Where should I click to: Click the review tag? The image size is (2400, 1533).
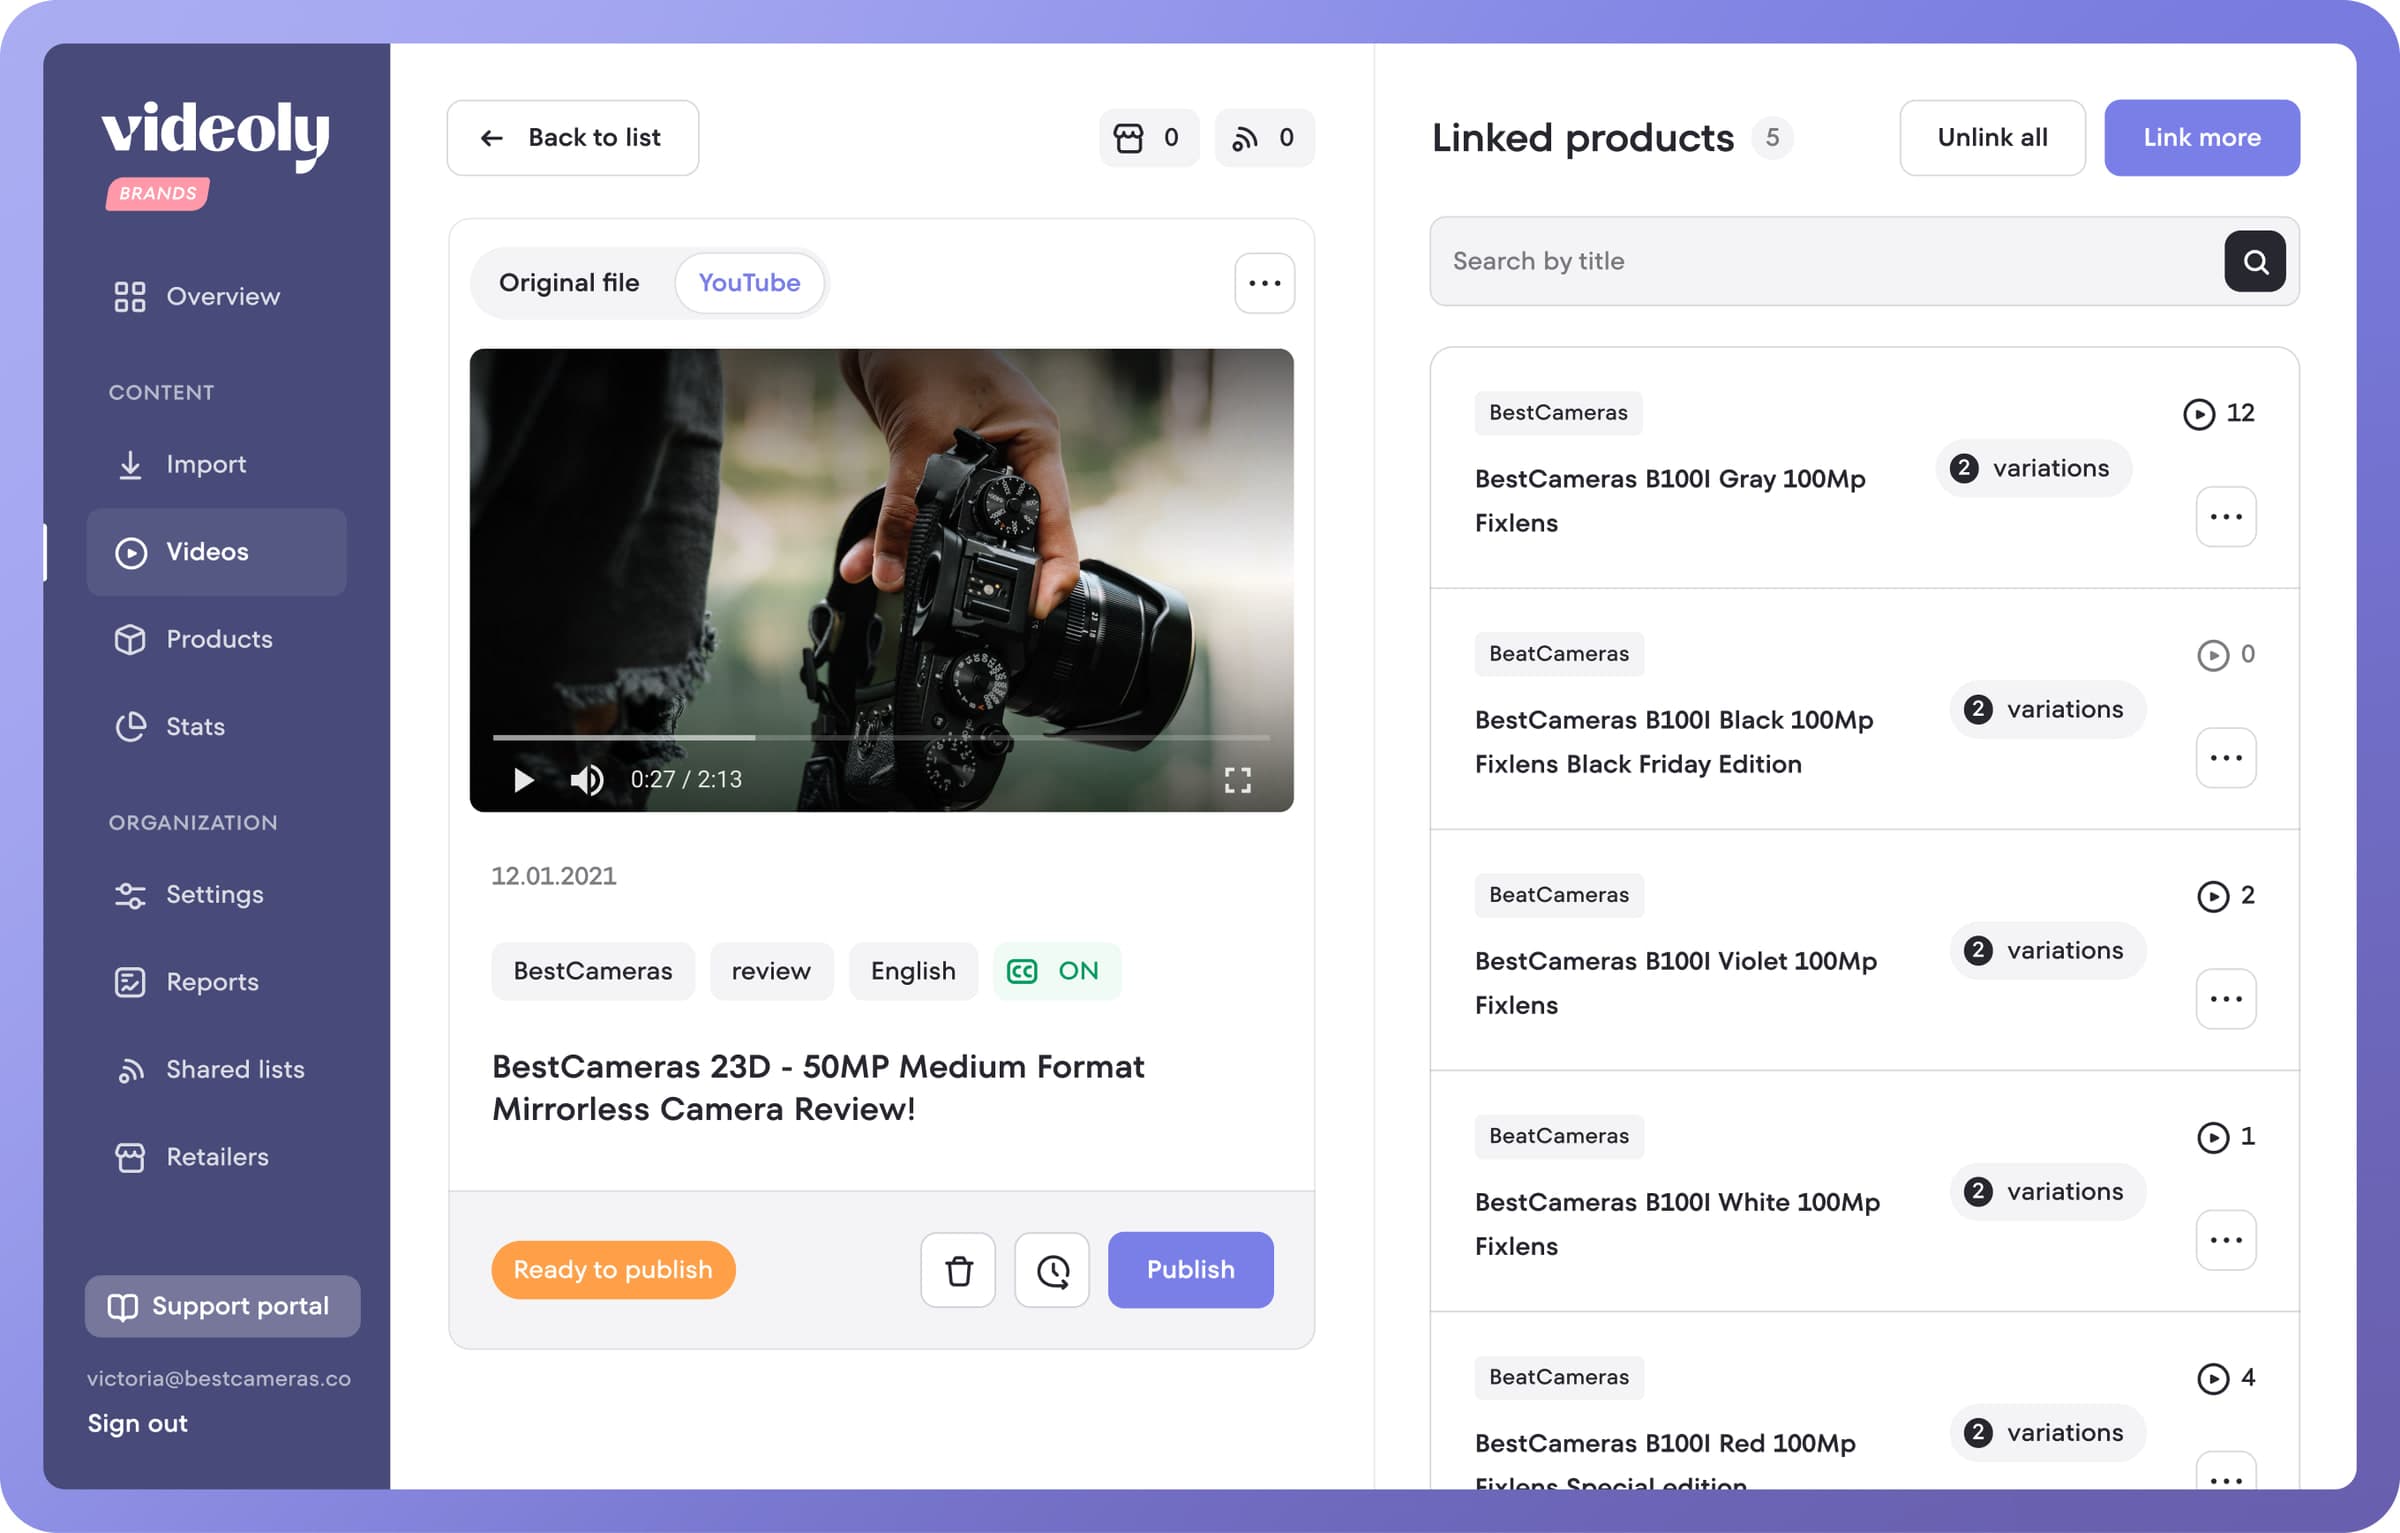771,971
